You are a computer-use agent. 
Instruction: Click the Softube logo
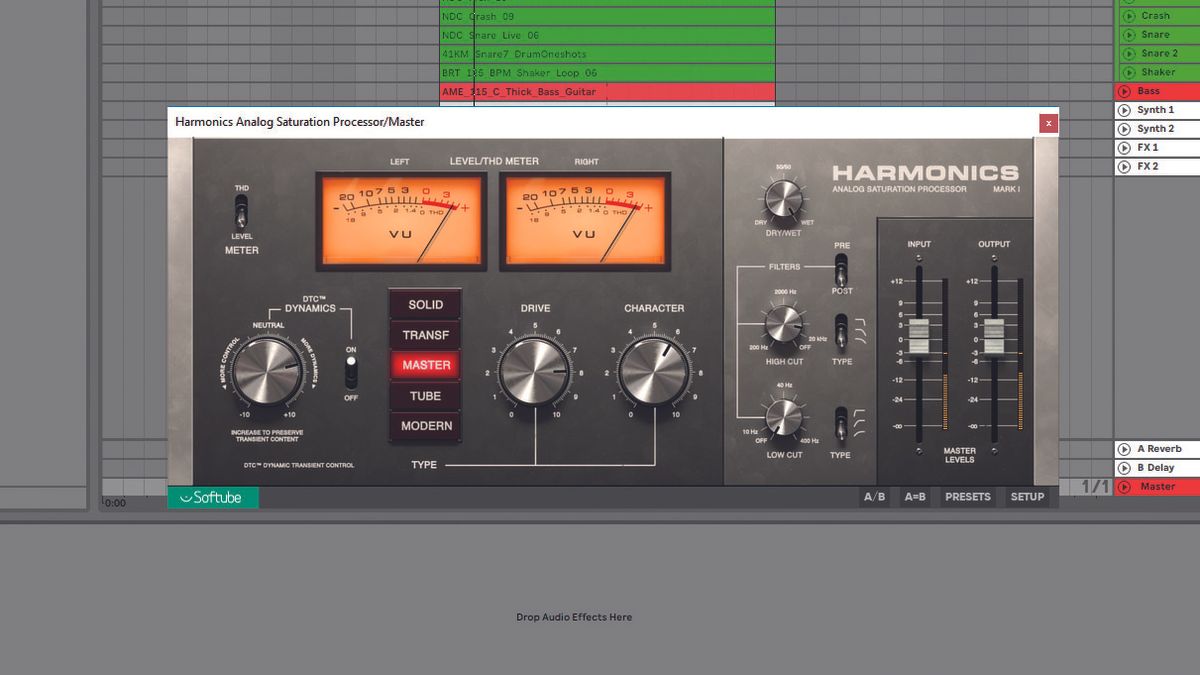(212, 496)
